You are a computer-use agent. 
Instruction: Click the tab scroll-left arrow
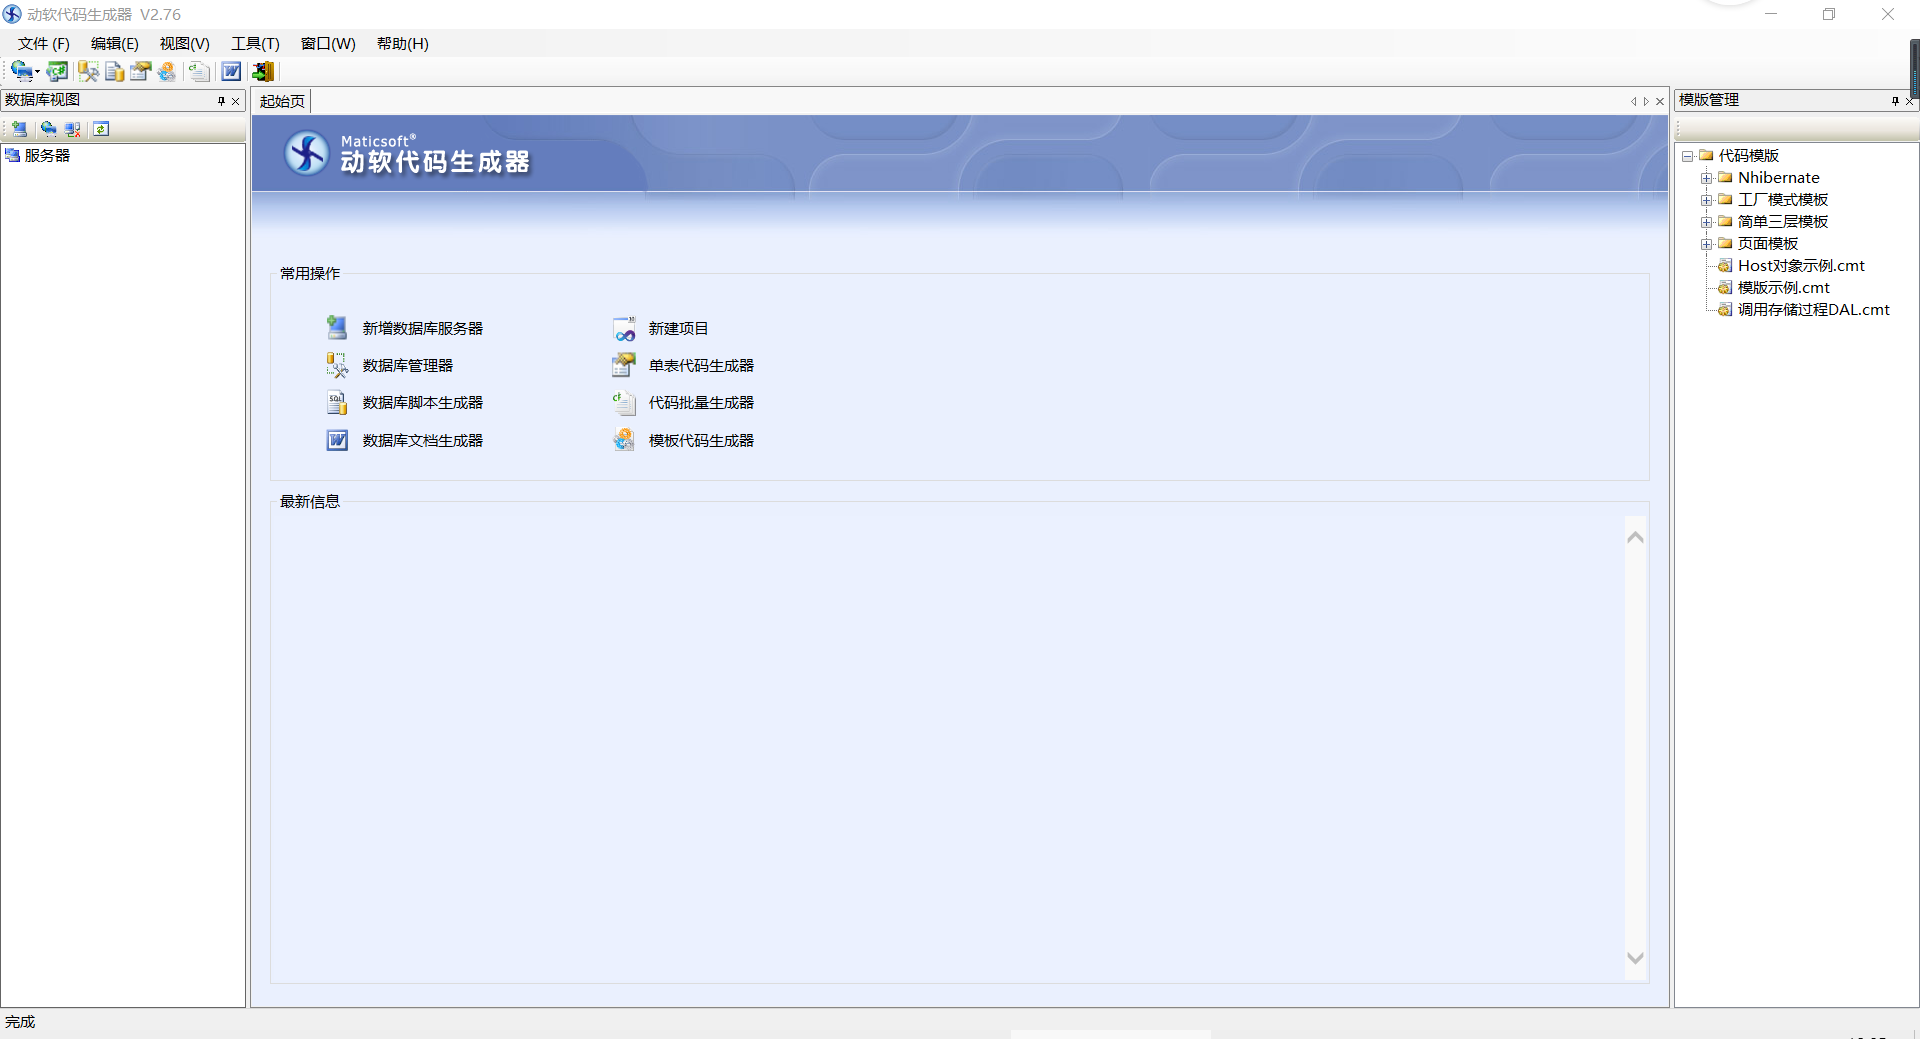[1633, 101]
